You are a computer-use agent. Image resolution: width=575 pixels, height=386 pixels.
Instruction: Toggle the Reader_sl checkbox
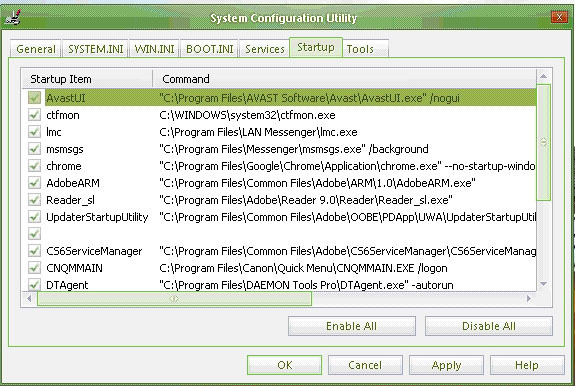click(x=34, y=200)
